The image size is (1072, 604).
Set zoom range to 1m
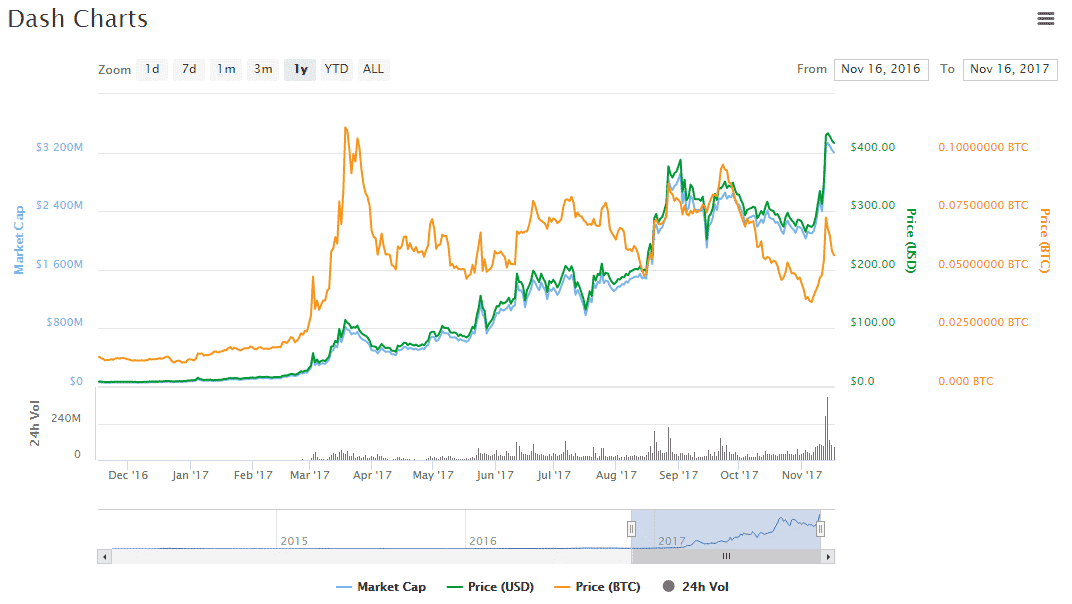coord(226,69)
